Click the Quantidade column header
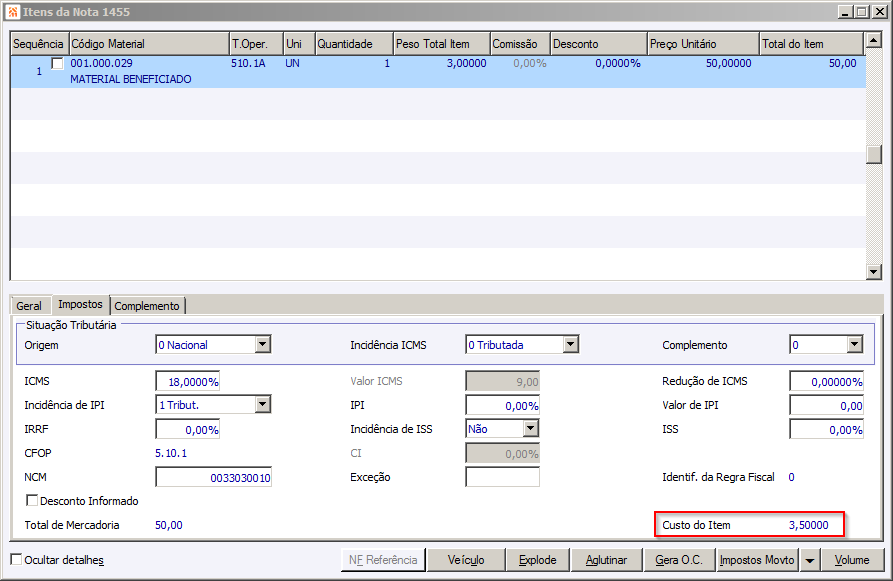893x581 pixels. coord(354,44)
